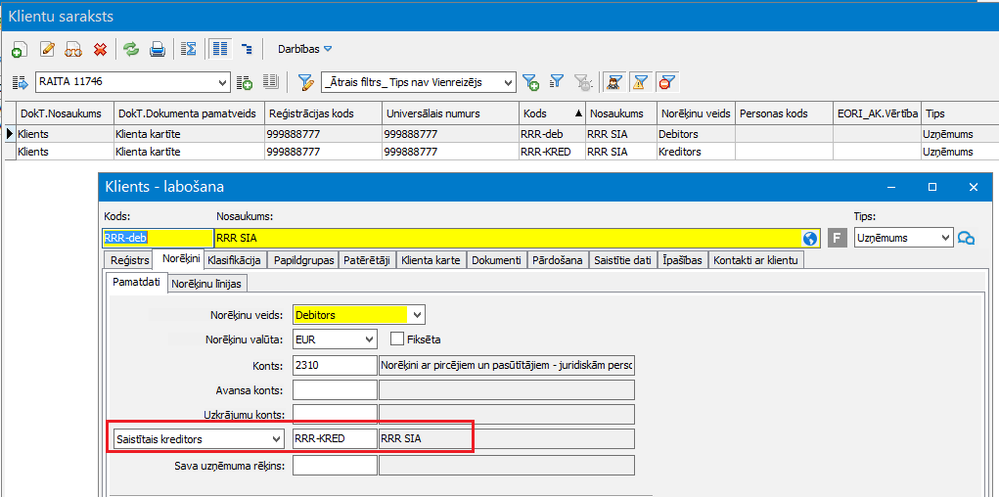Open the Saistītais kreditors dropdown
Screen dimensions: 999x497
pos(277,438)
